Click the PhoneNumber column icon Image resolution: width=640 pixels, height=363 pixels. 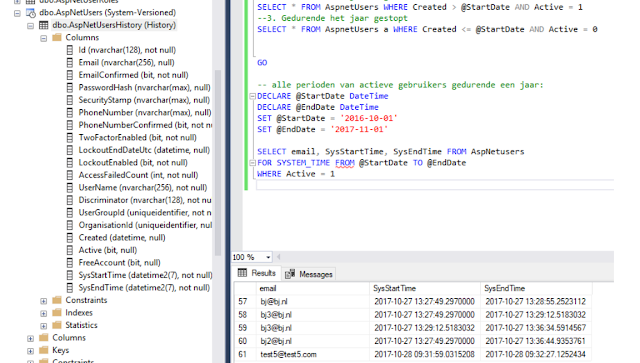(70, 113)
